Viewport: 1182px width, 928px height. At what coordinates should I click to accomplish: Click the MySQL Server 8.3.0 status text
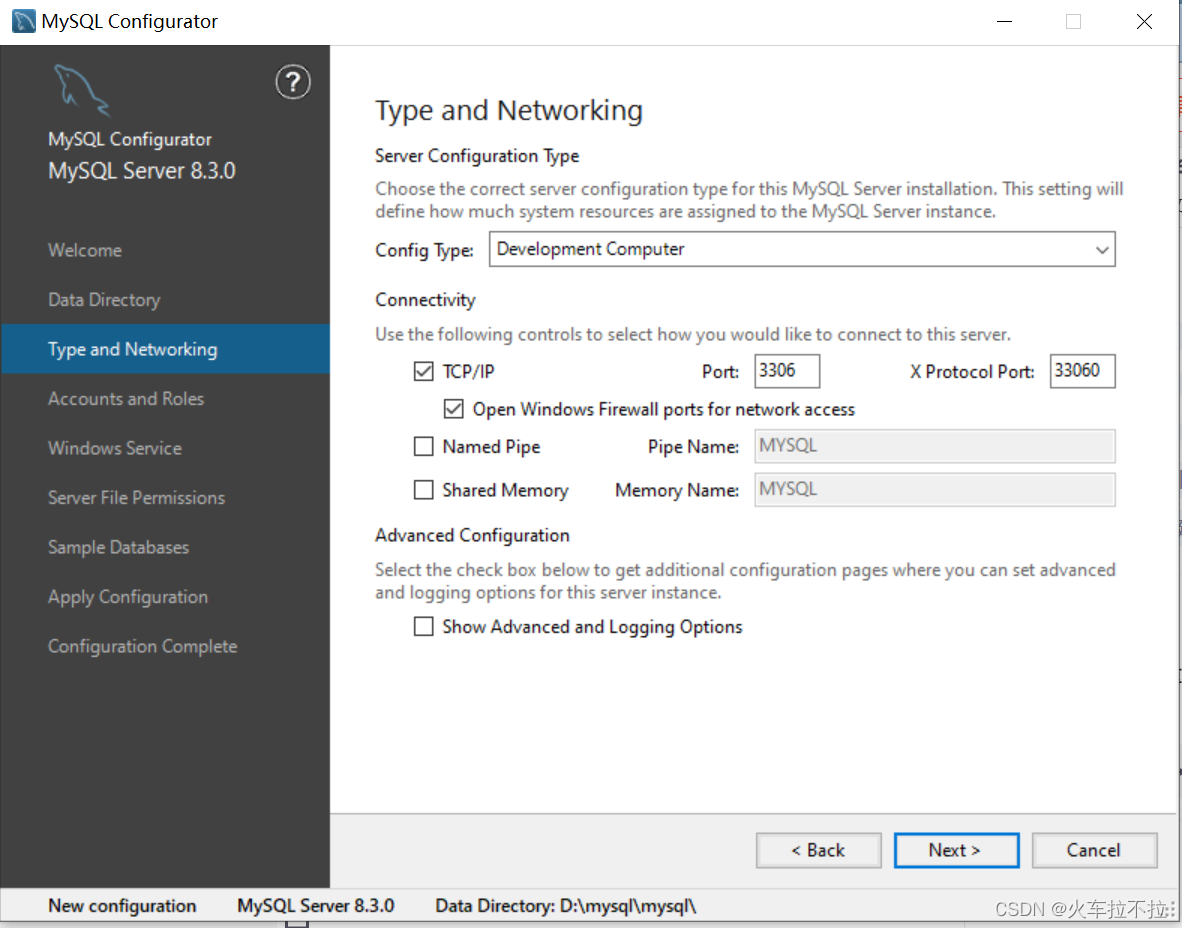tap(316, 906)
